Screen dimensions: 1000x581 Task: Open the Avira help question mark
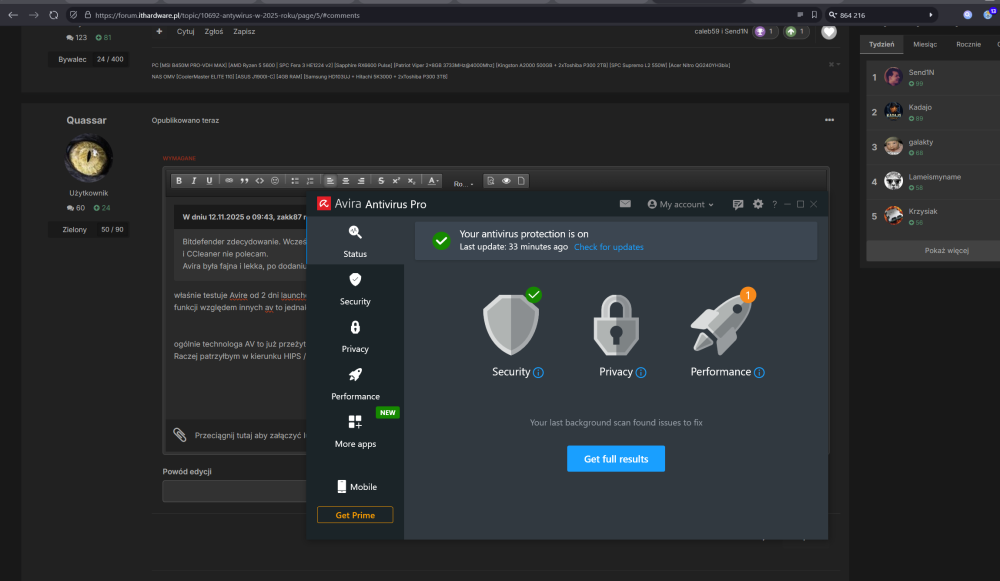tap(774, 204)
